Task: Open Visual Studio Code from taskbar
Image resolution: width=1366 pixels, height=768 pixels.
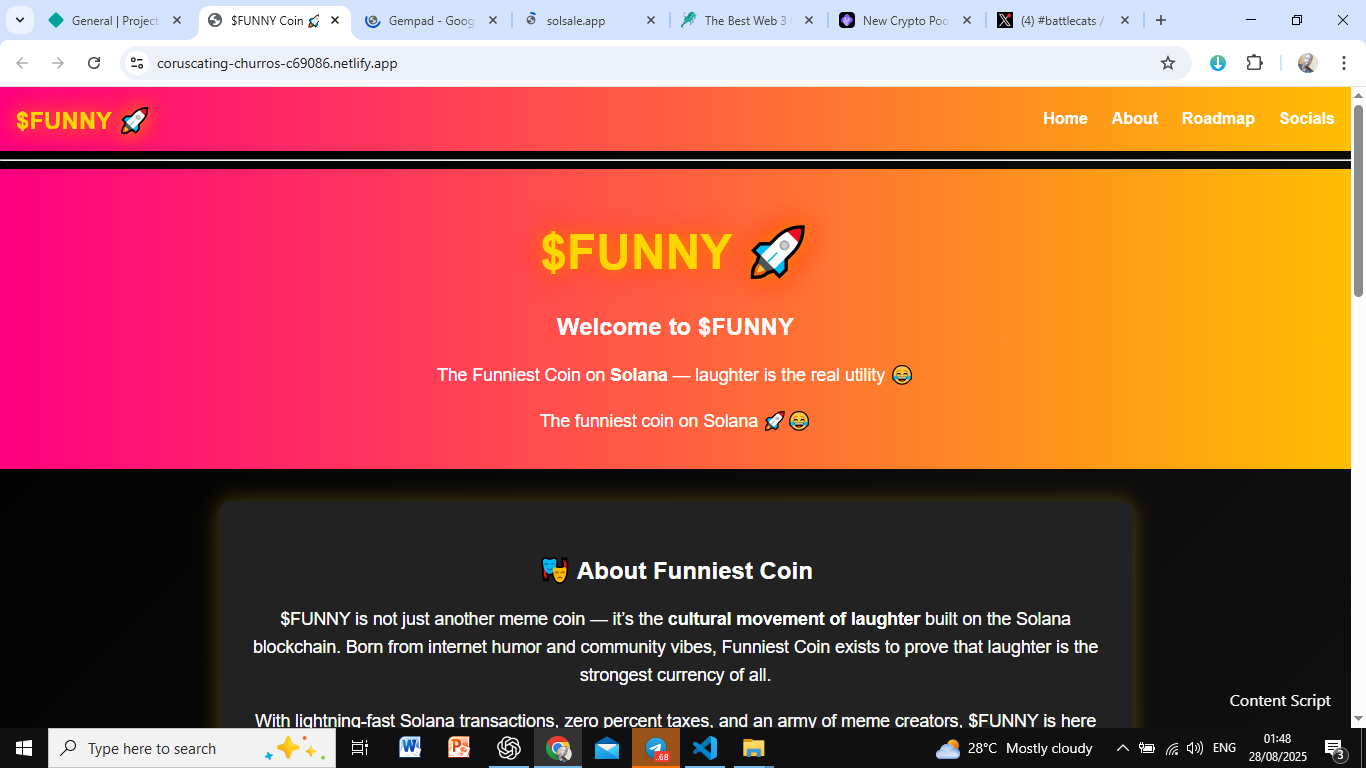Action: coord(705,748)
